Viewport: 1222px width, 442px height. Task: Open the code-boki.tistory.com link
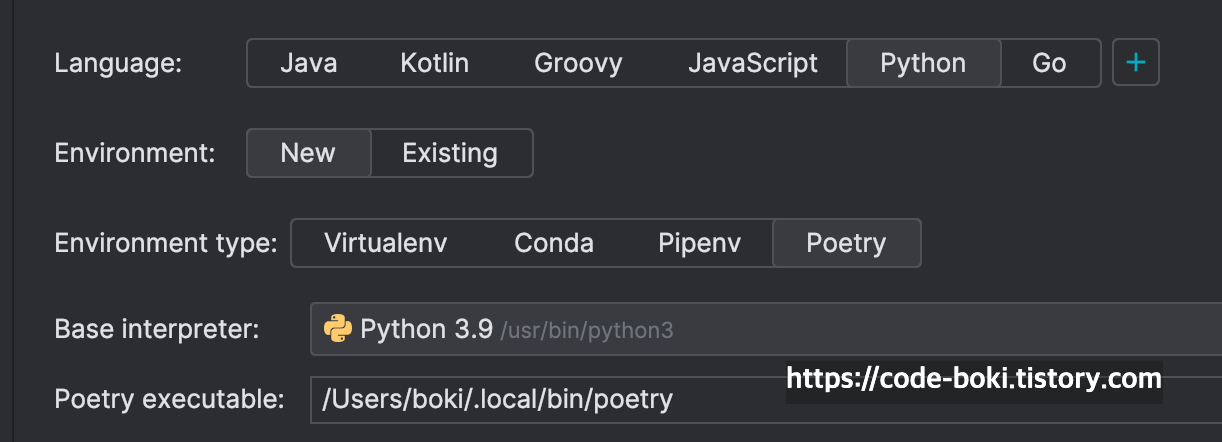(x=974, y=379)
